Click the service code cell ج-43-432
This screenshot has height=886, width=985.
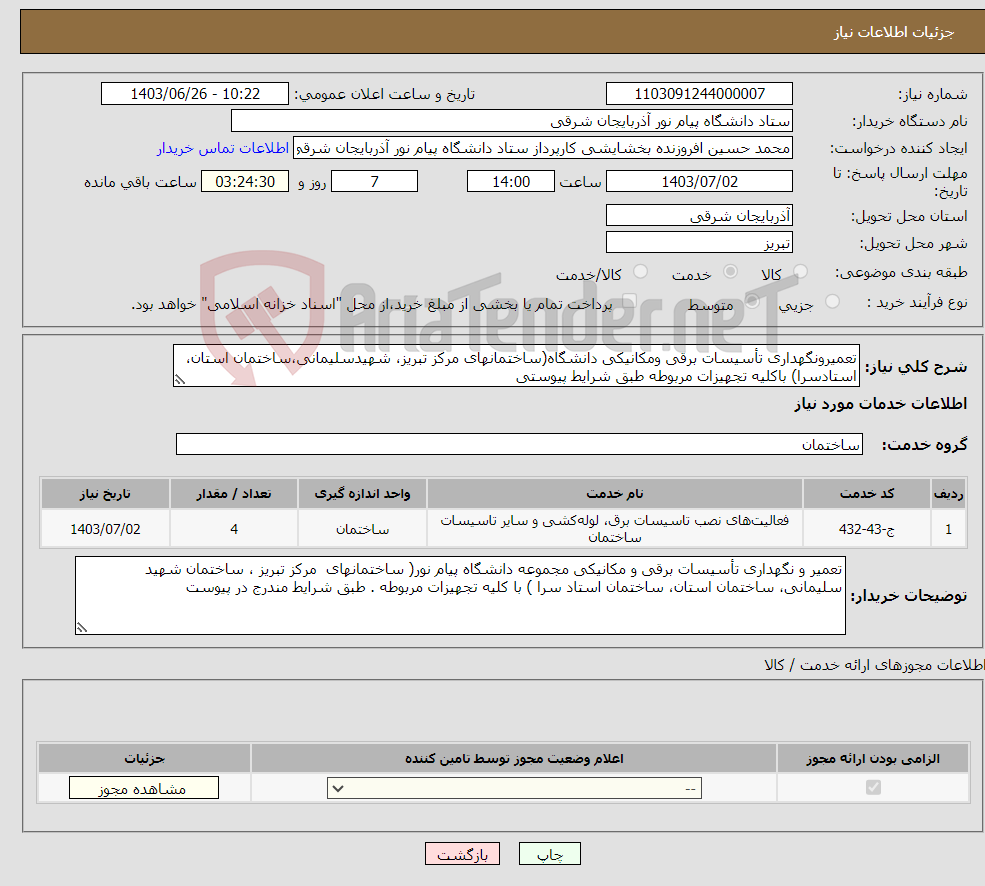click(866, 528)
